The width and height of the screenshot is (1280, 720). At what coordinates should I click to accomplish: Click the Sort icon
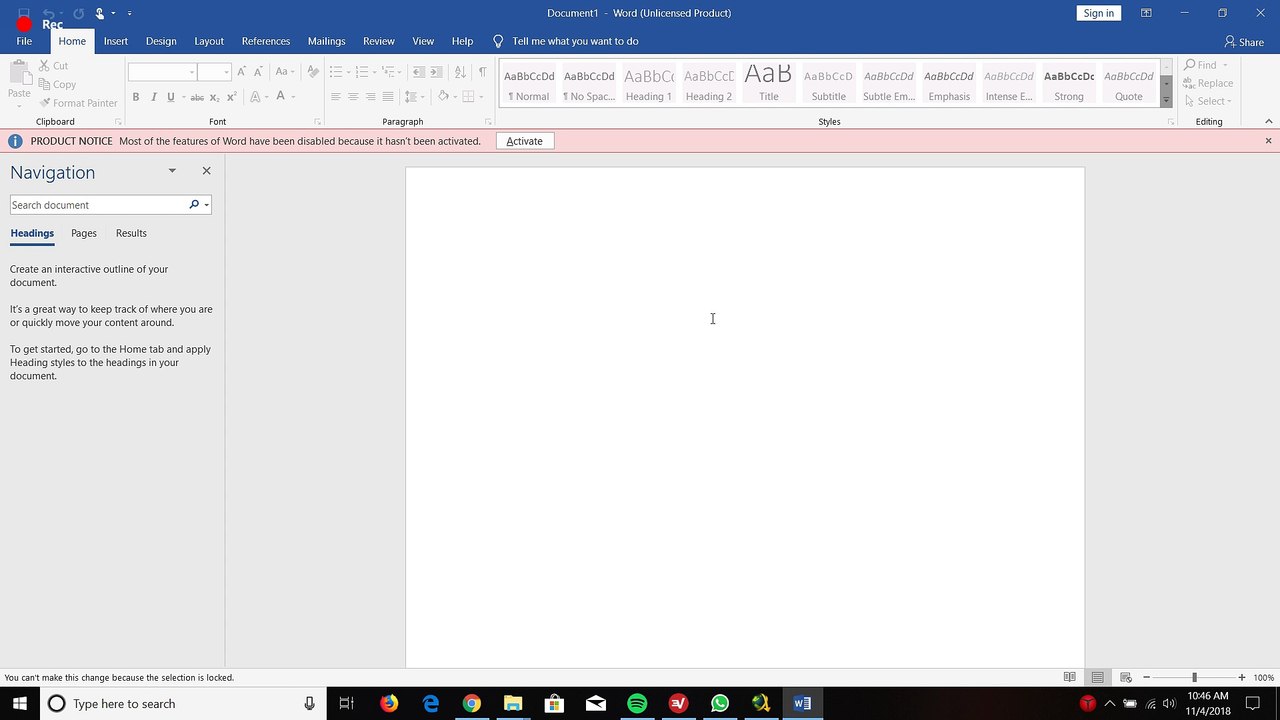(460, 72)
